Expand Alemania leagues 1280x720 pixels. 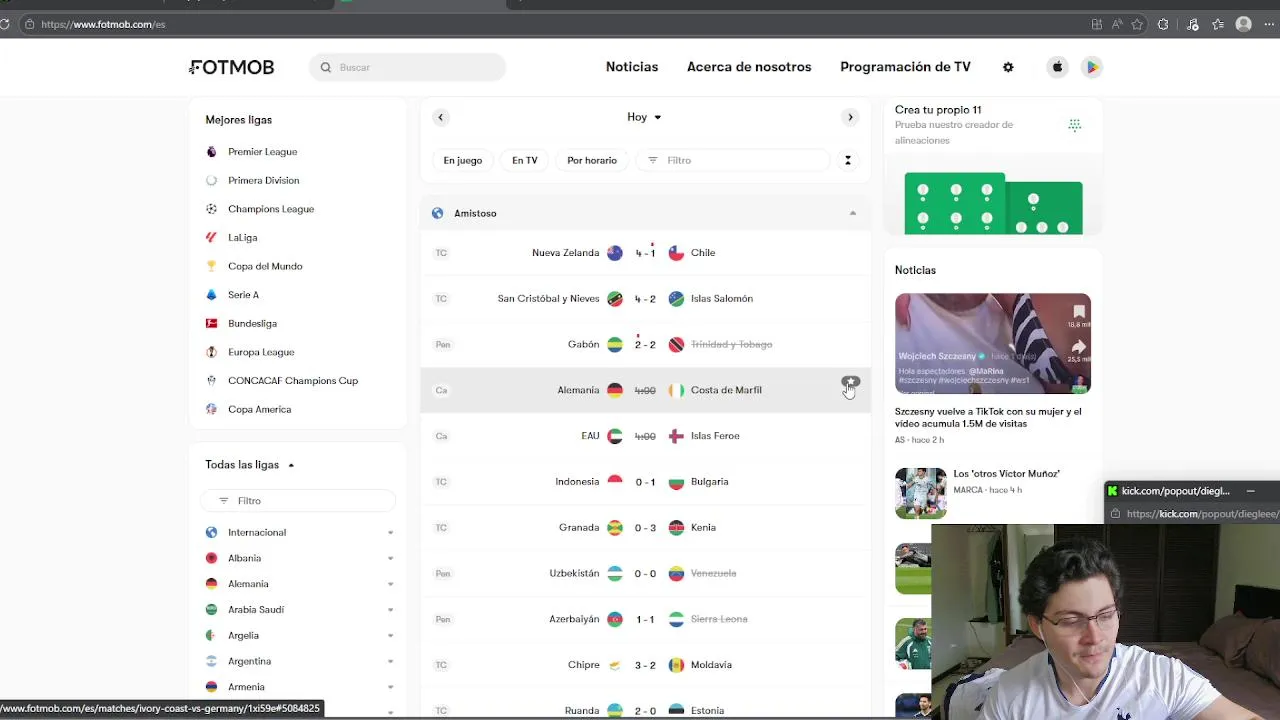[390, 584]
